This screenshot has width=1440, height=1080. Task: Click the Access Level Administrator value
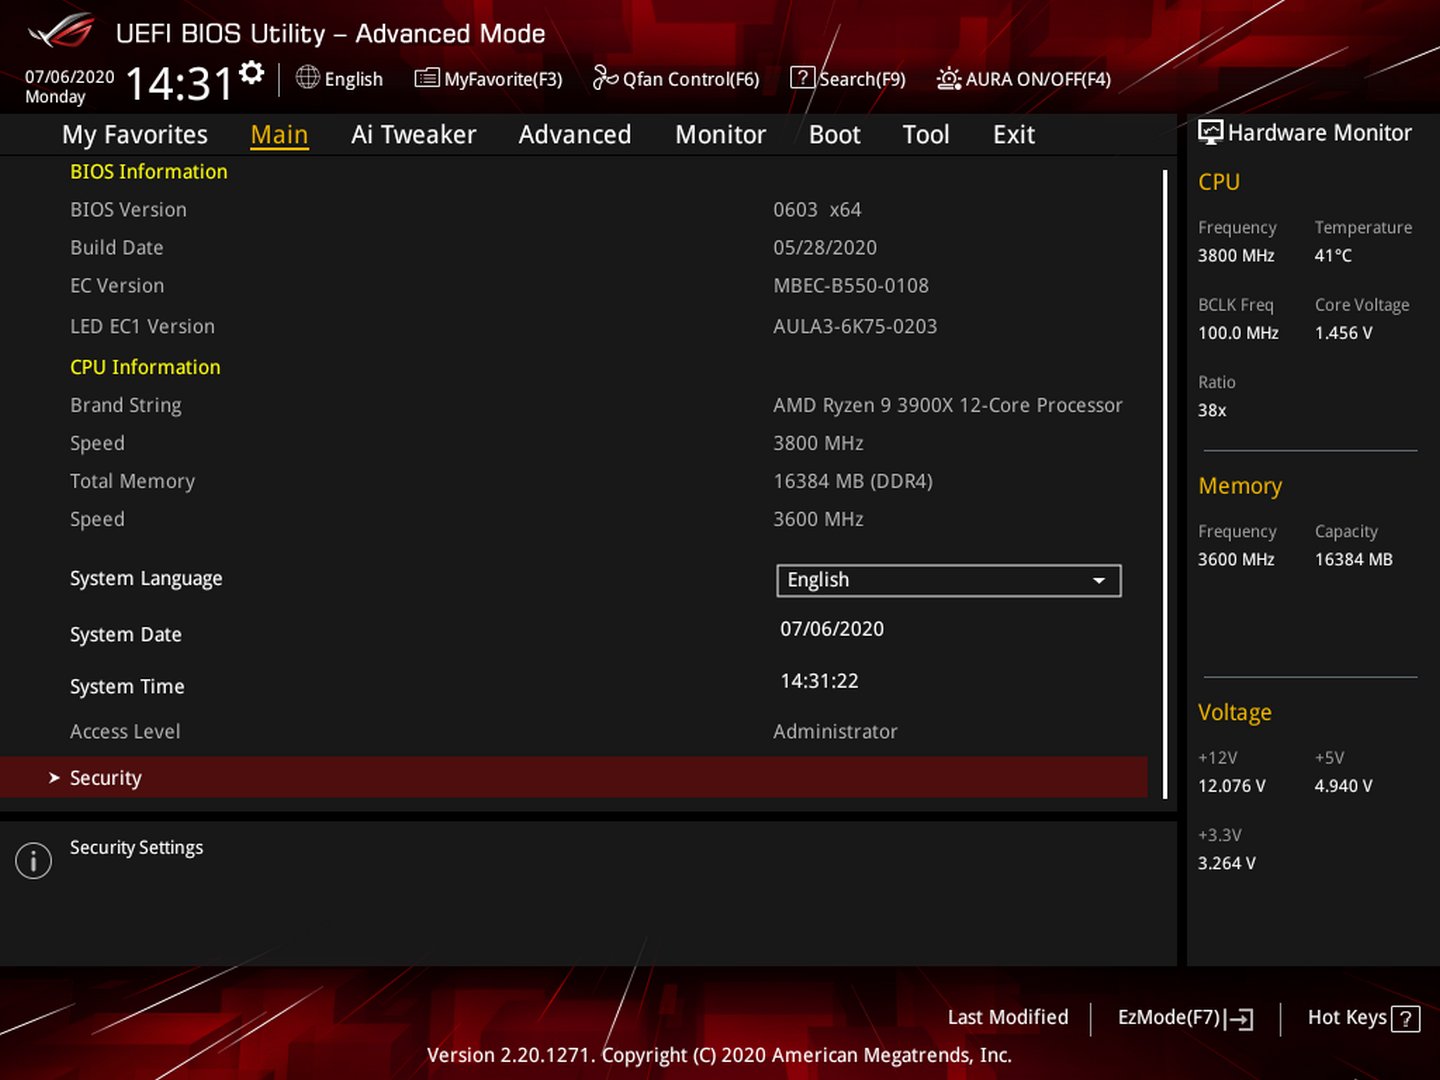[835, 732]
